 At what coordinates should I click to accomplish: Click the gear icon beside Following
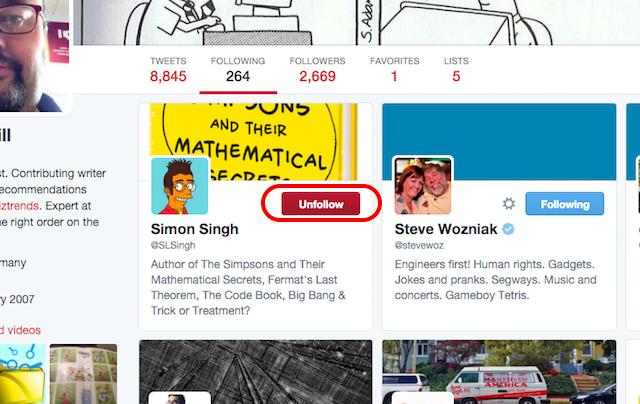pyautogui.click(x=509, y=204)
